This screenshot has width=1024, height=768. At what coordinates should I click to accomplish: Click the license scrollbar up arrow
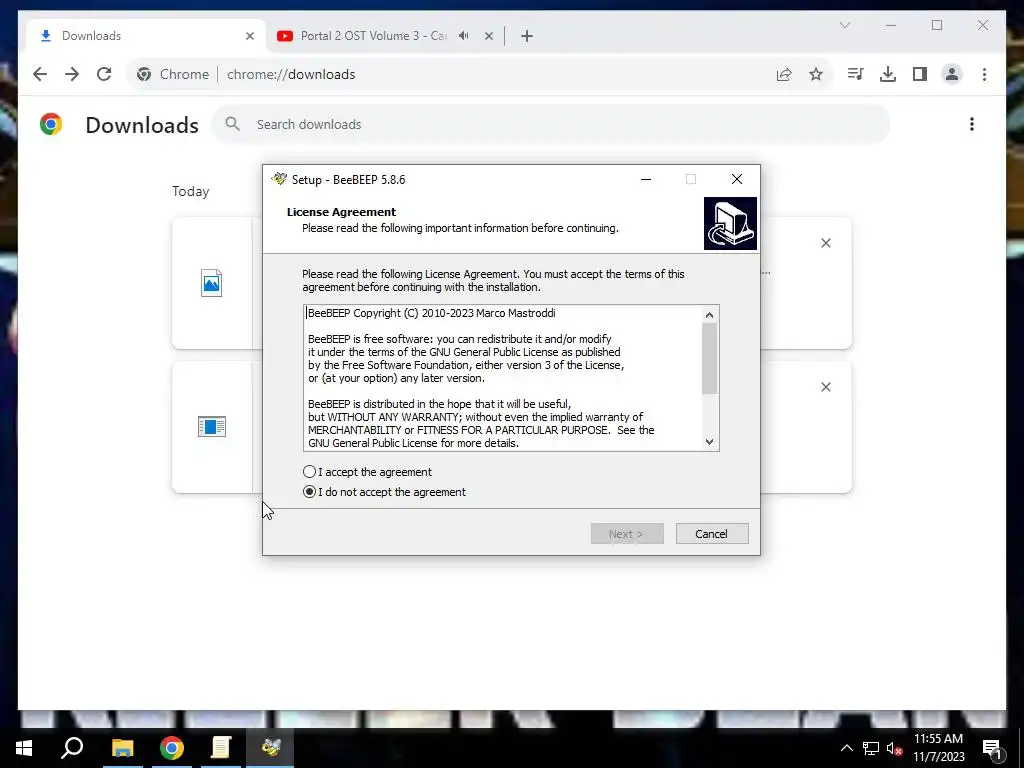tap(710, 315)
